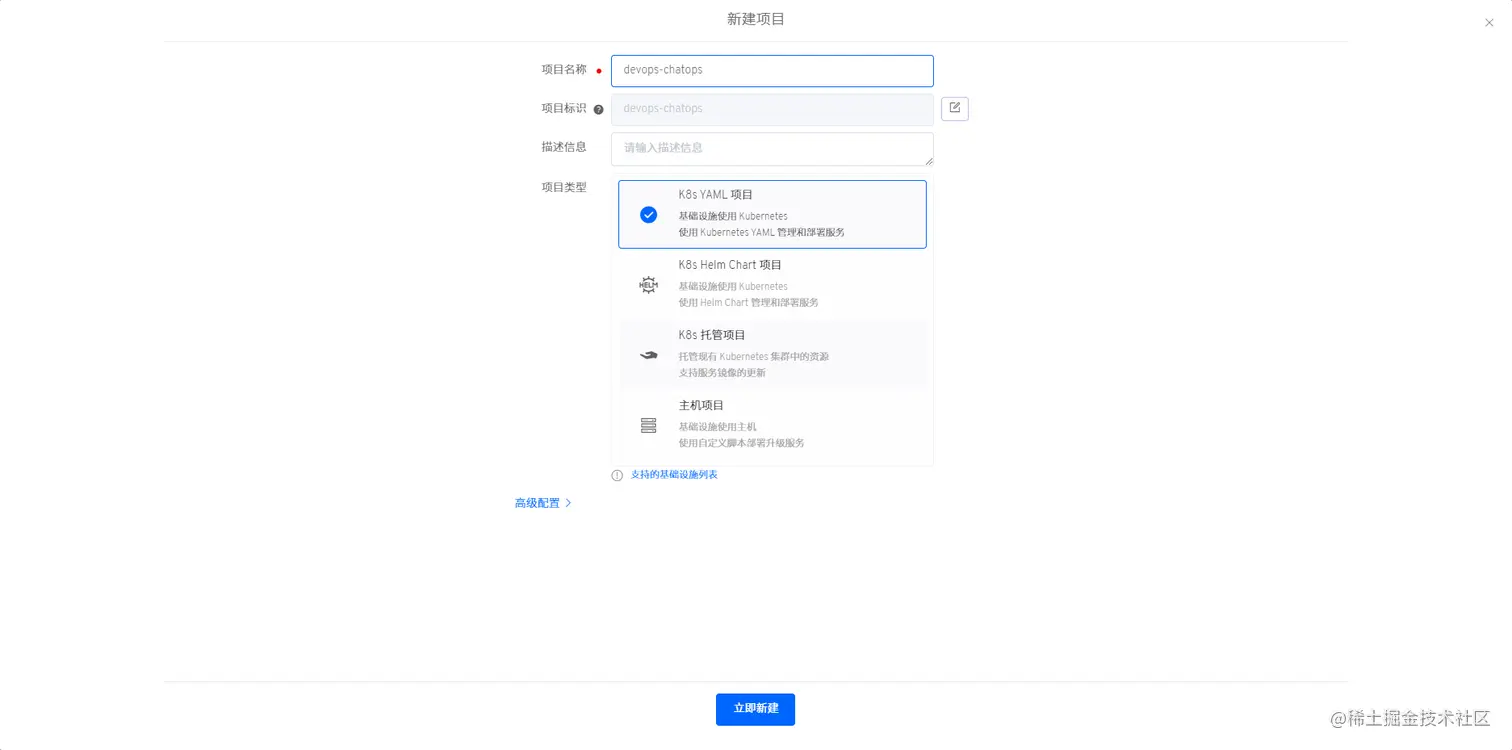Click the 立即新建 button
This screenshot has width=1512, height=750.
coord(755,709)
